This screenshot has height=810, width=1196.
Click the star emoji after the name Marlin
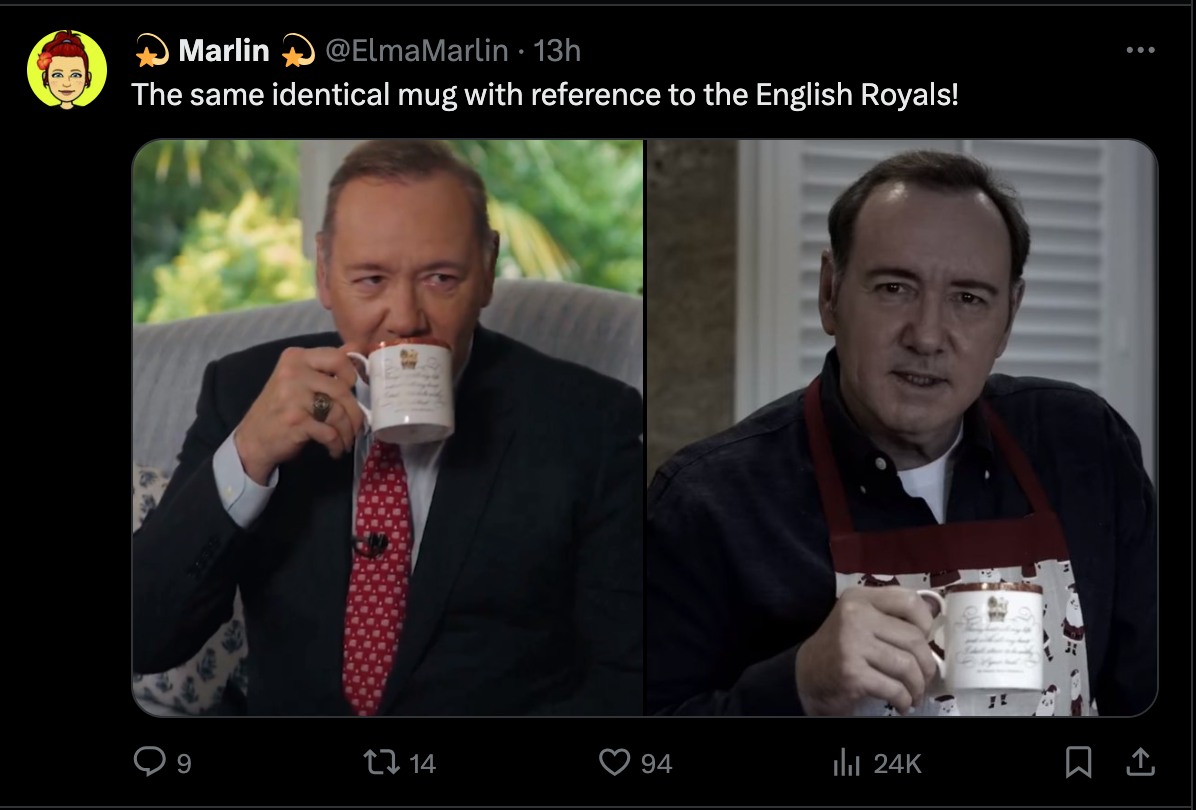pyautogui.click(x=297, y=50)
